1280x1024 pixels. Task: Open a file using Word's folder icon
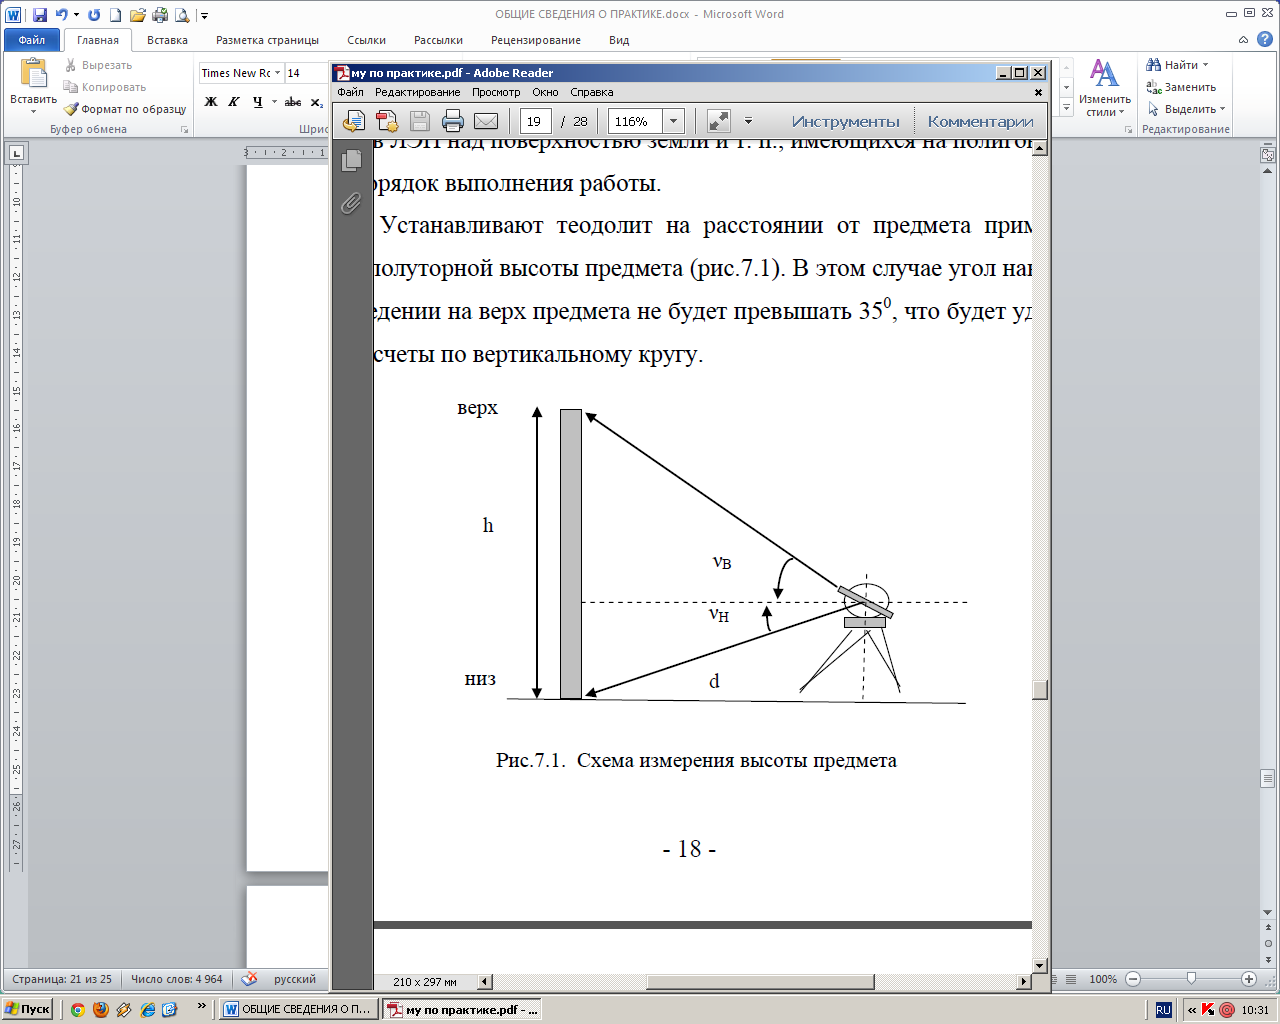tap(138, 15)
